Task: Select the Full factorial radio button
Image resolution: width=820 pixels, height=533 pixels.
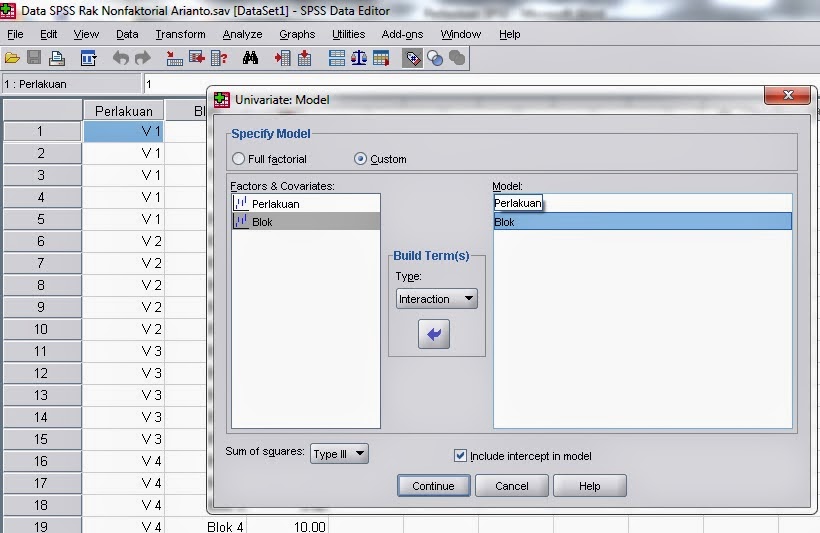Action: pos(238,158)
